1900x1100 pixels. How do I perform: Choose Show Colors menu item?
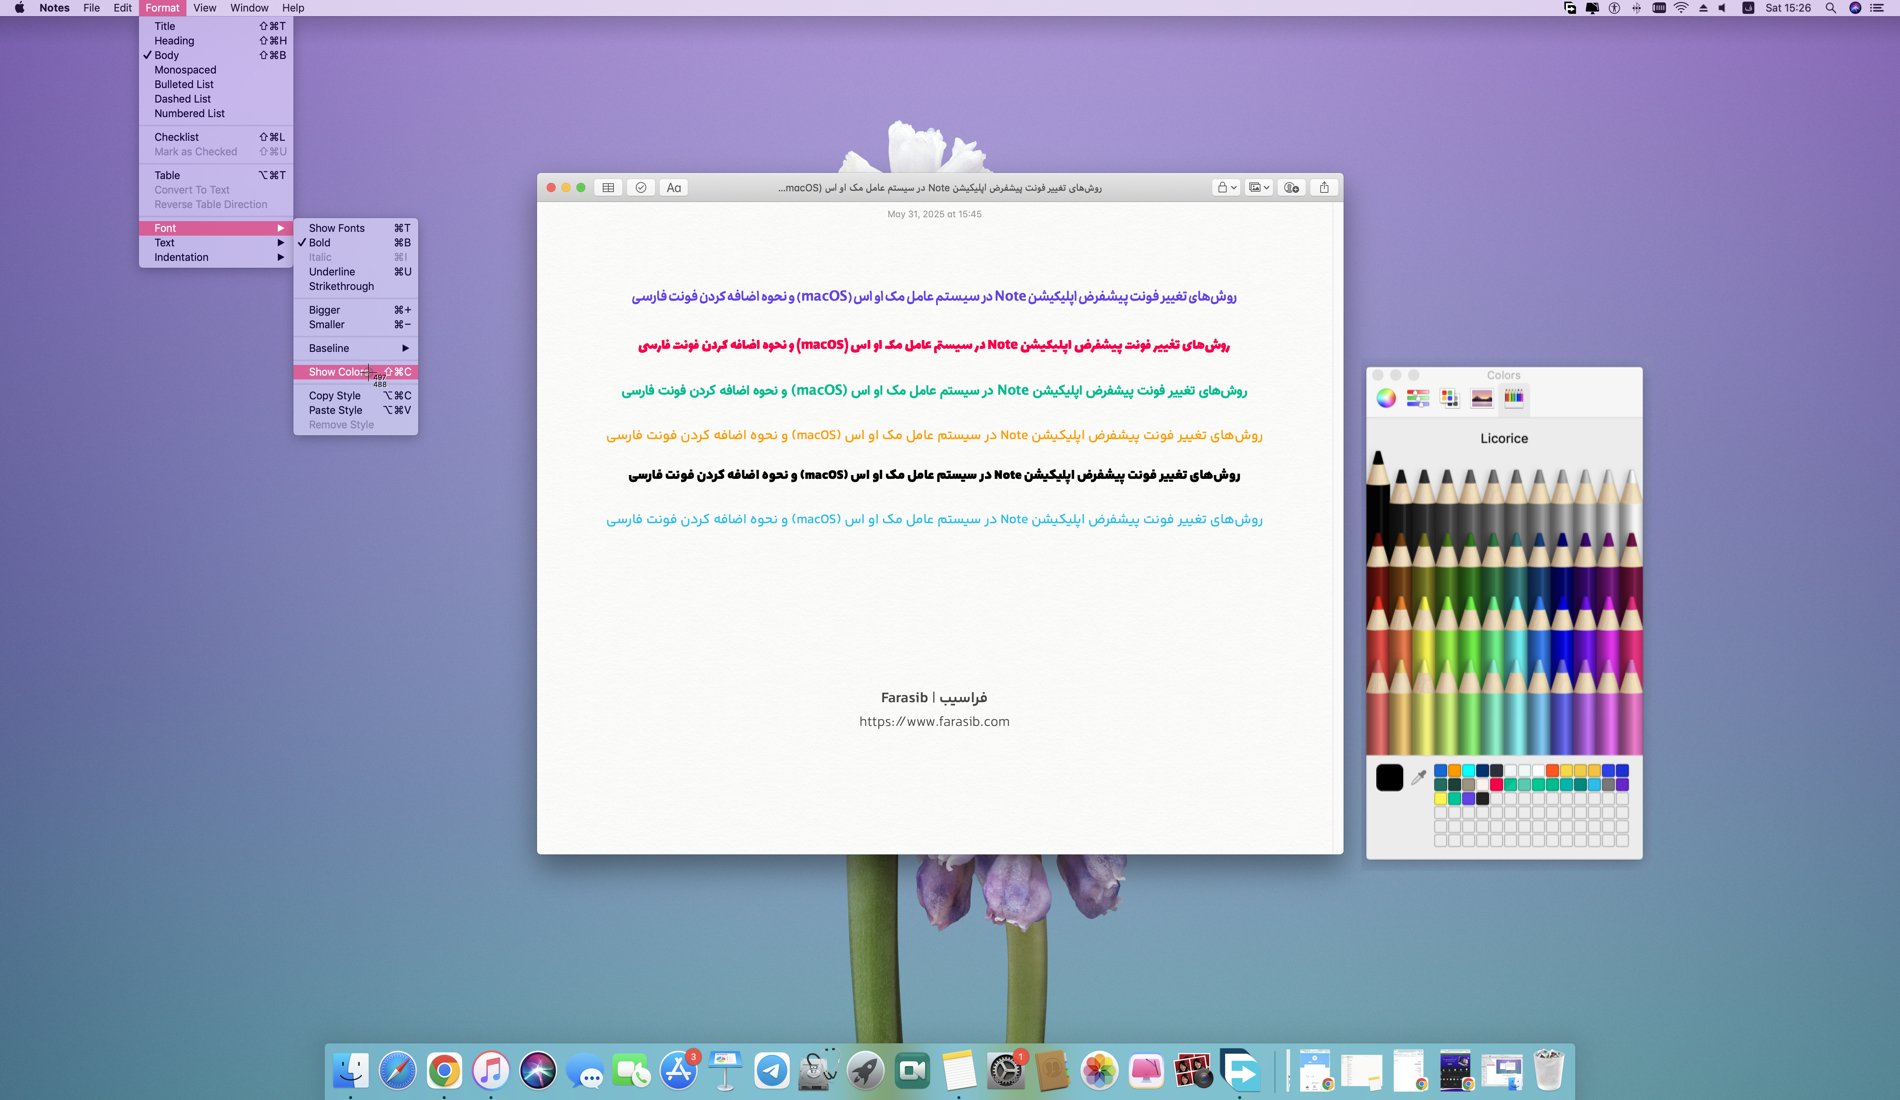[x=355, y=372]
